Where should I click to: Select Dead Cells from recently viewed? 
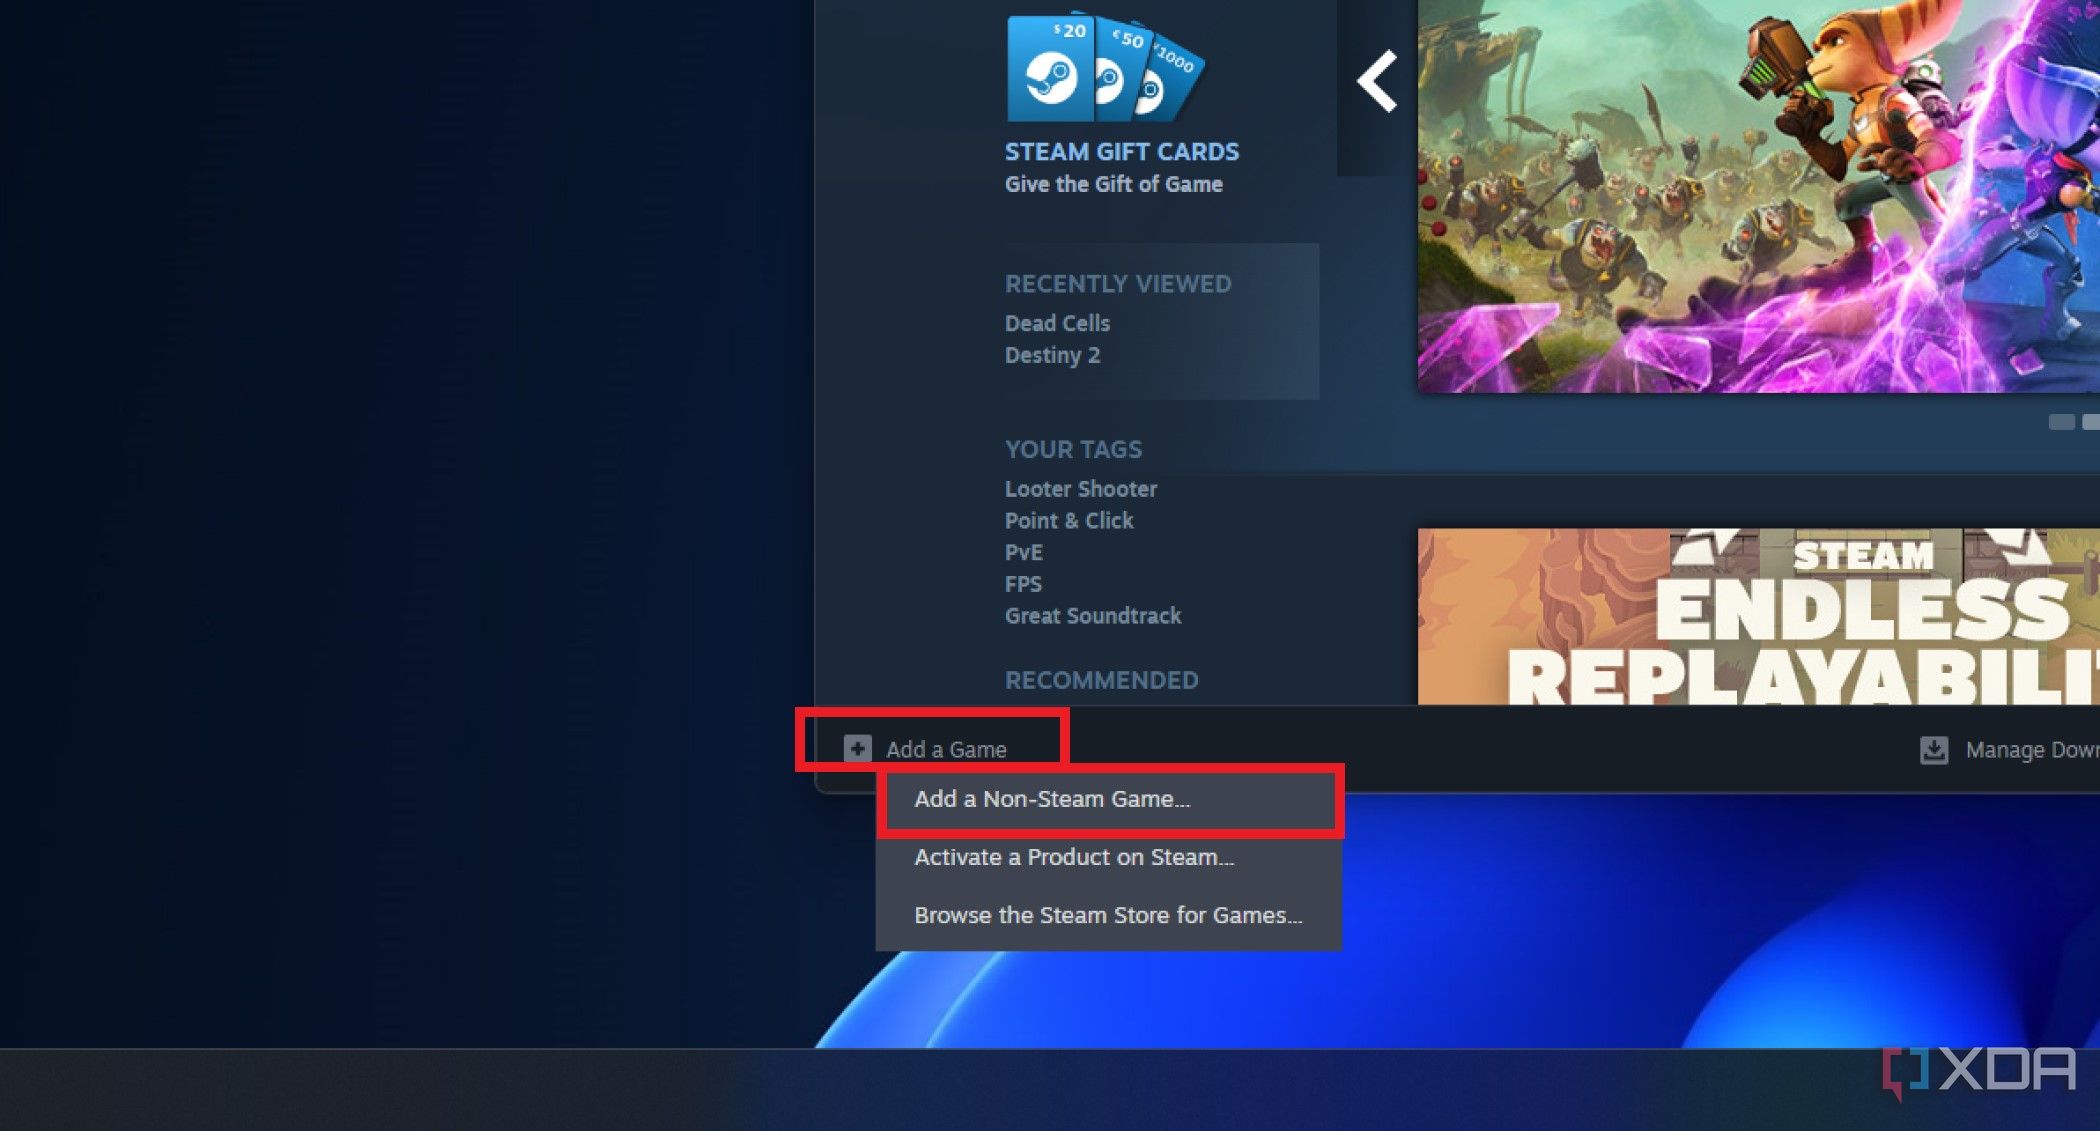(1056, 322)
